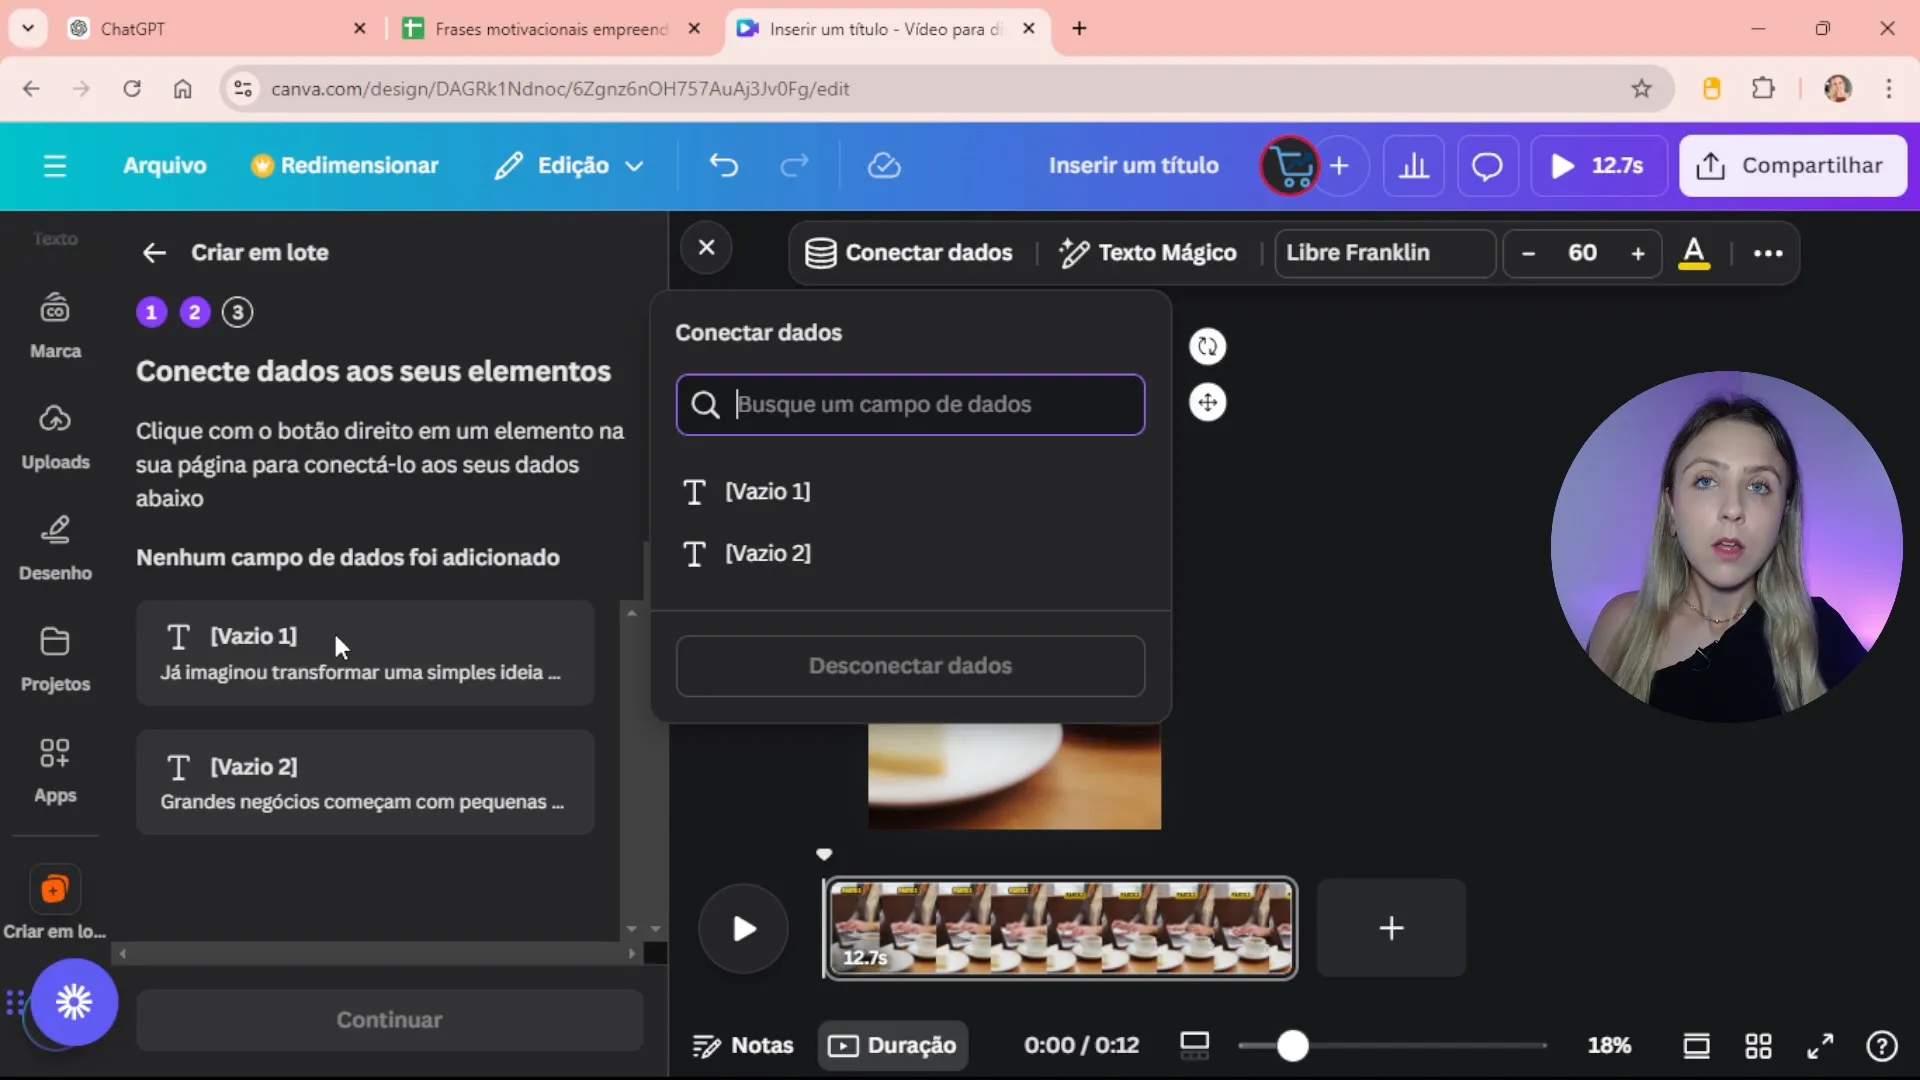
Task: Toggle the font size decrease button
Action: coord(1528,252)
